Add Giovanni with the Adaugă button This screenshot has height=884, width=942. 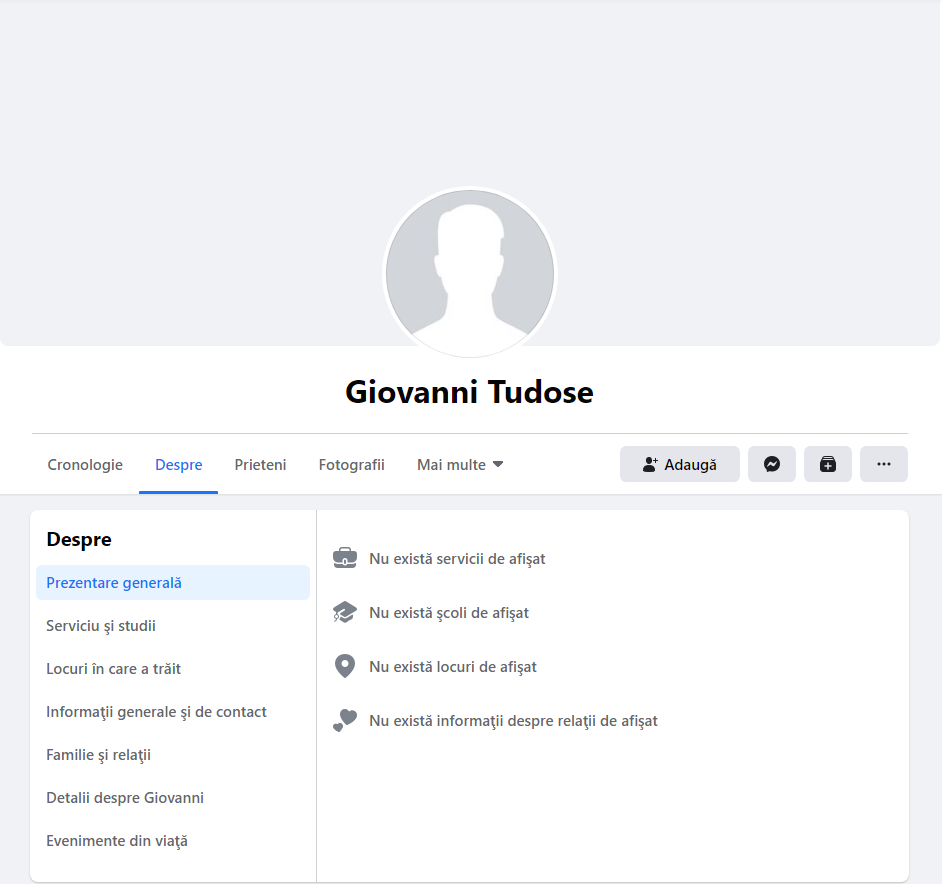point(679,464)
